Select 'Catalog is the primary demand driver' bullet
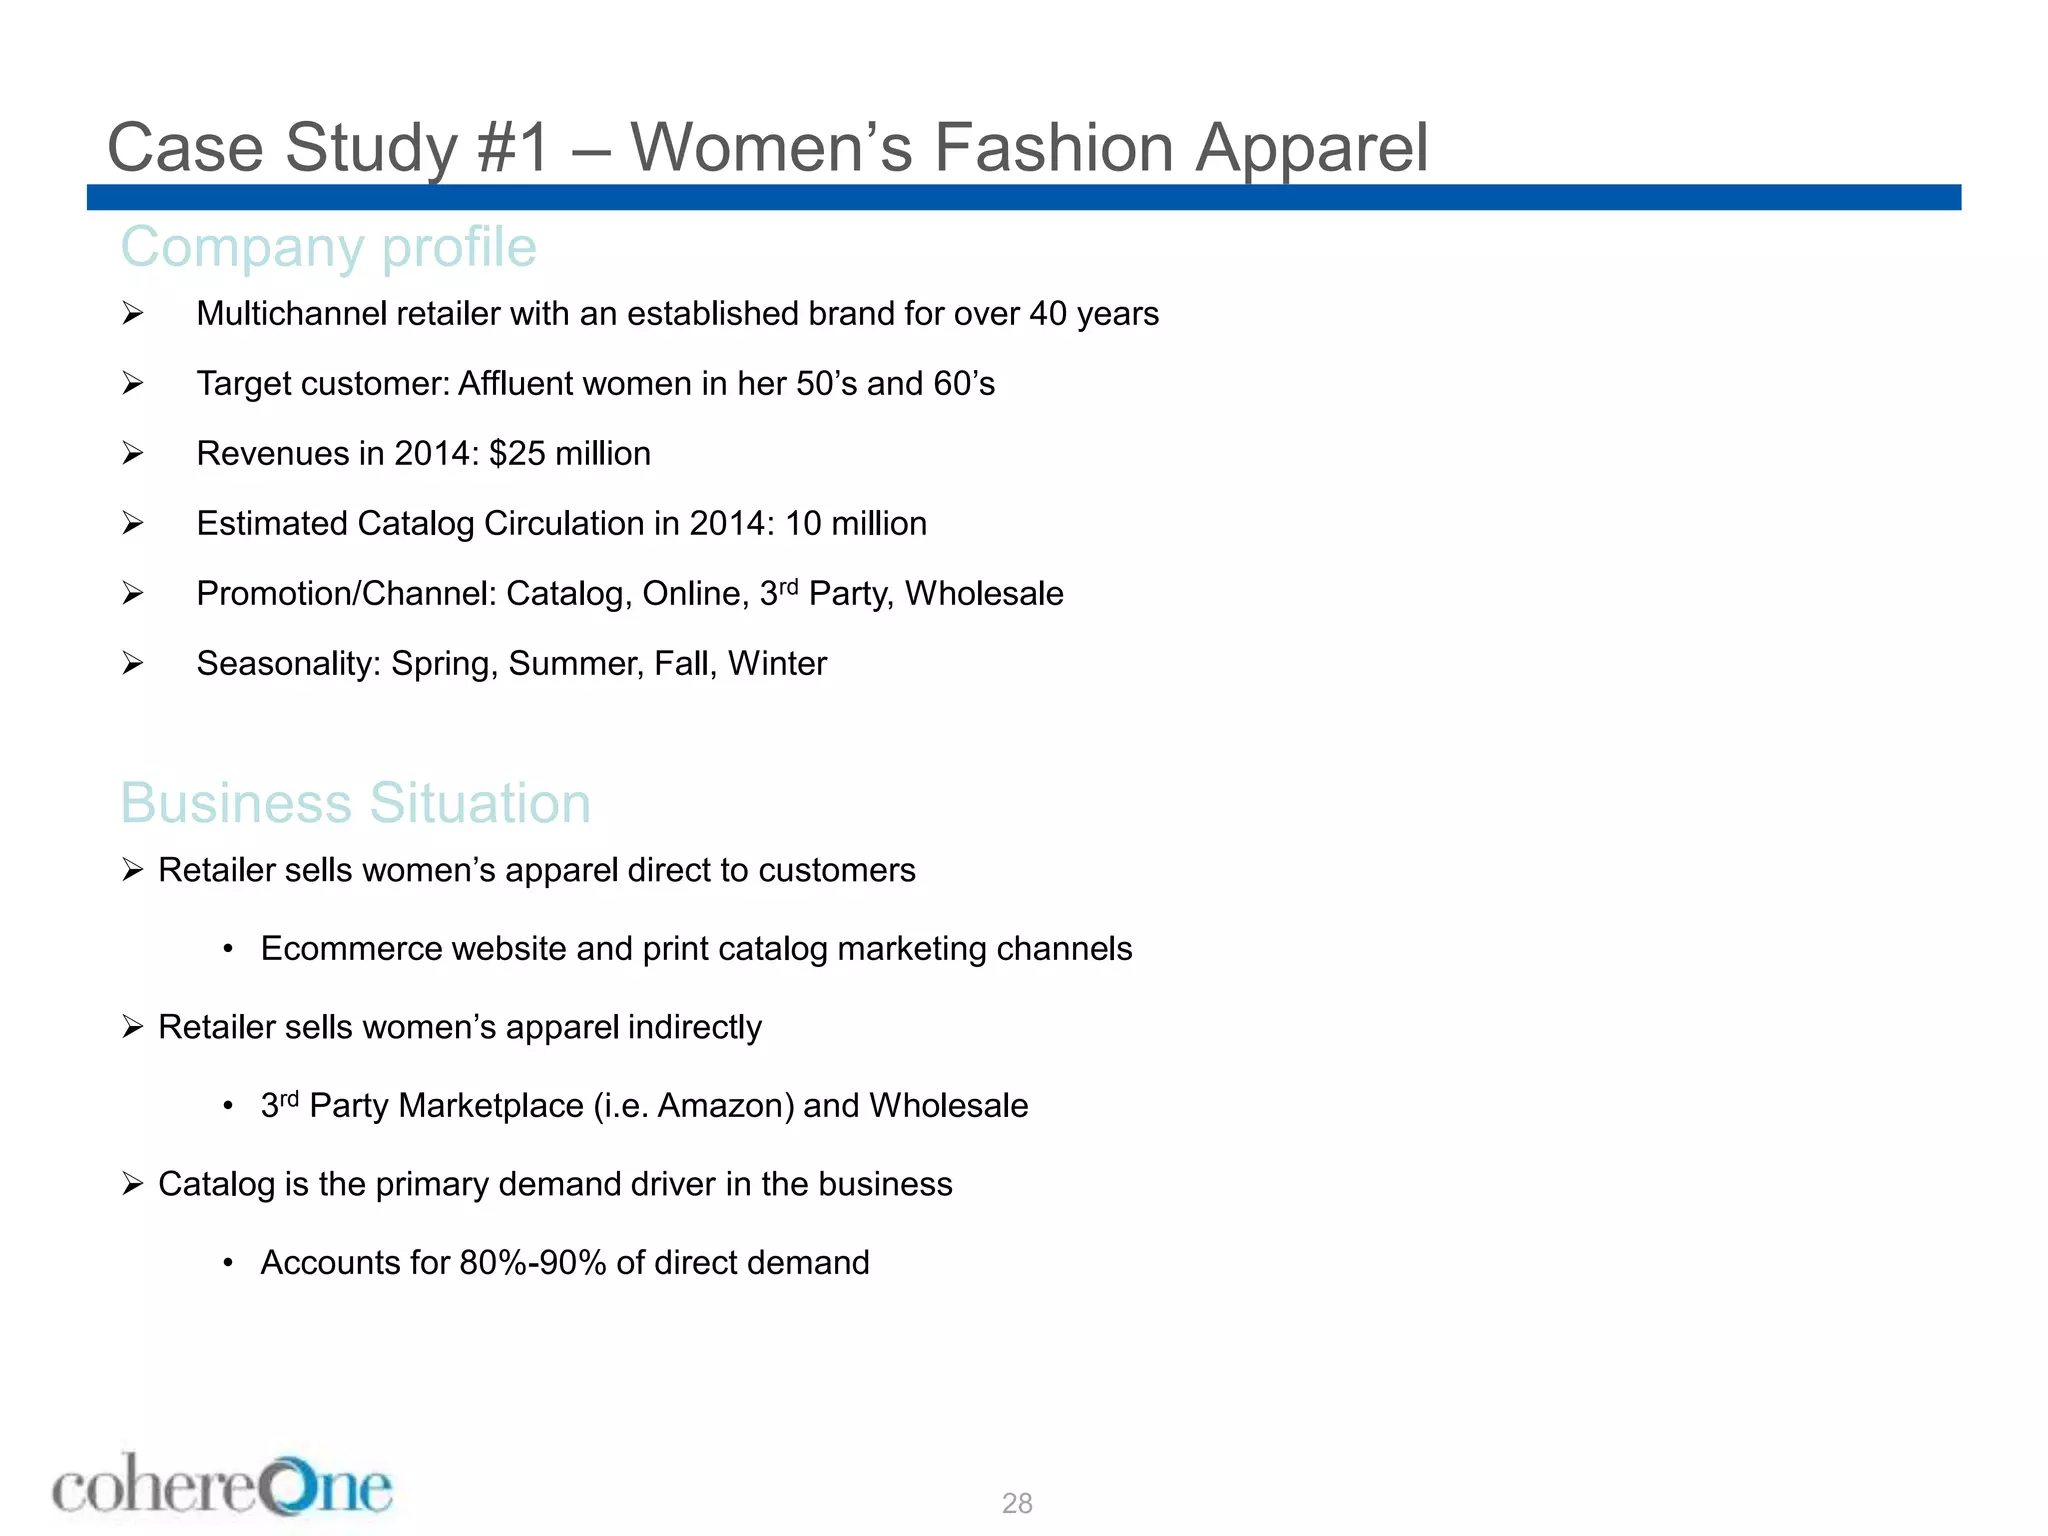 [x=555, y=1184]
